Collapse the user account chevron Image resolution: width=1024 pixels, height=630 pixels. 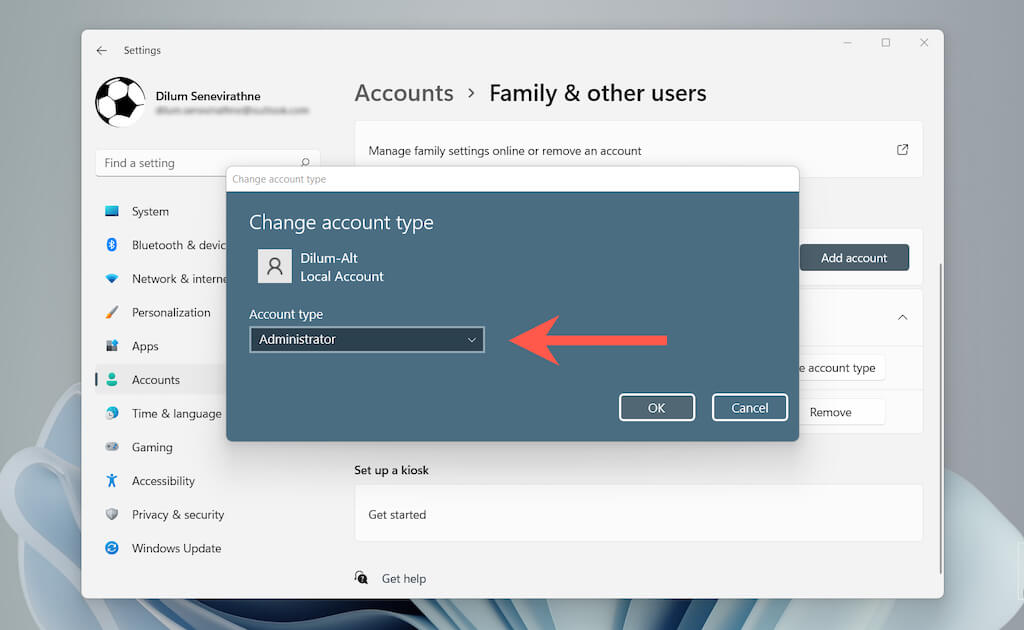[x=903, y=317]
